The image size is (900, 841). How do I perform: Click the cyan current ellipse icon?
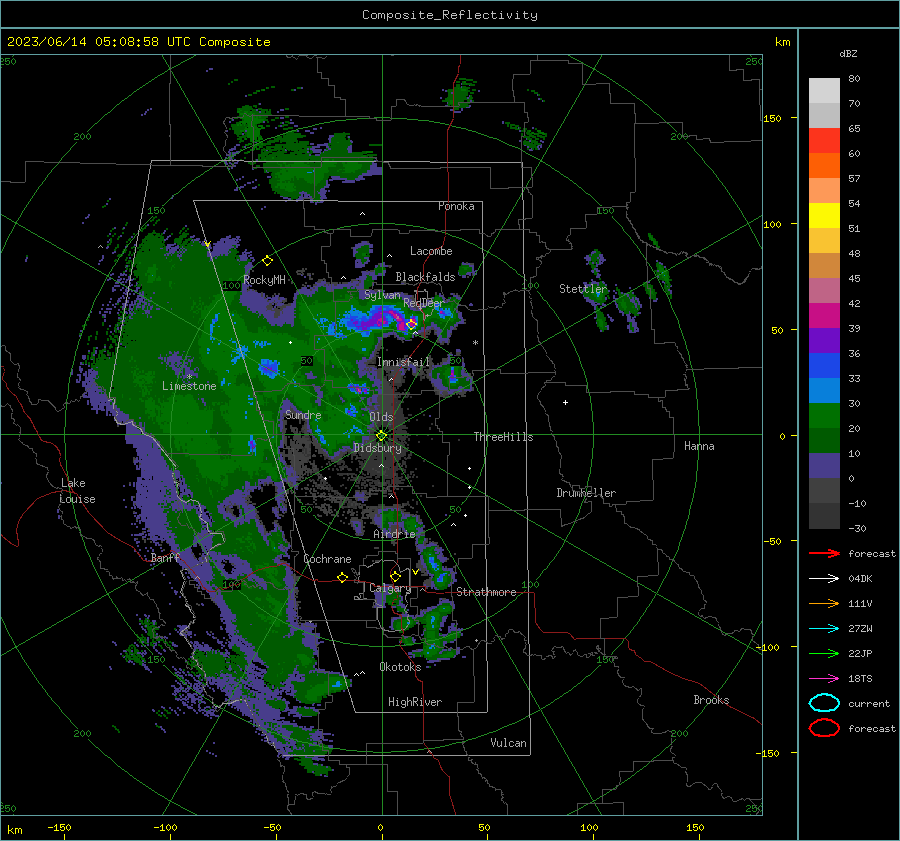pyautogui.click(x=824, y=703)
